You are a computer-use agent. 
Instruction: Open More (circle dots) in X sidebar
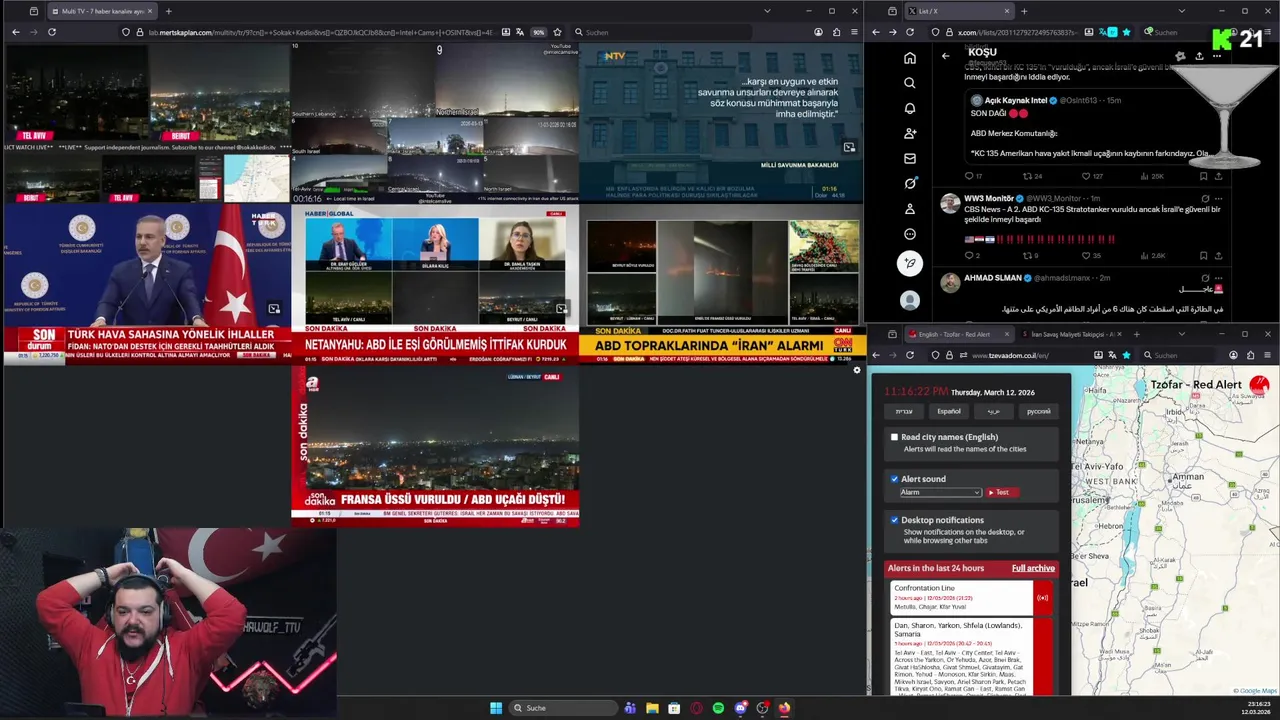coord(909,234)
